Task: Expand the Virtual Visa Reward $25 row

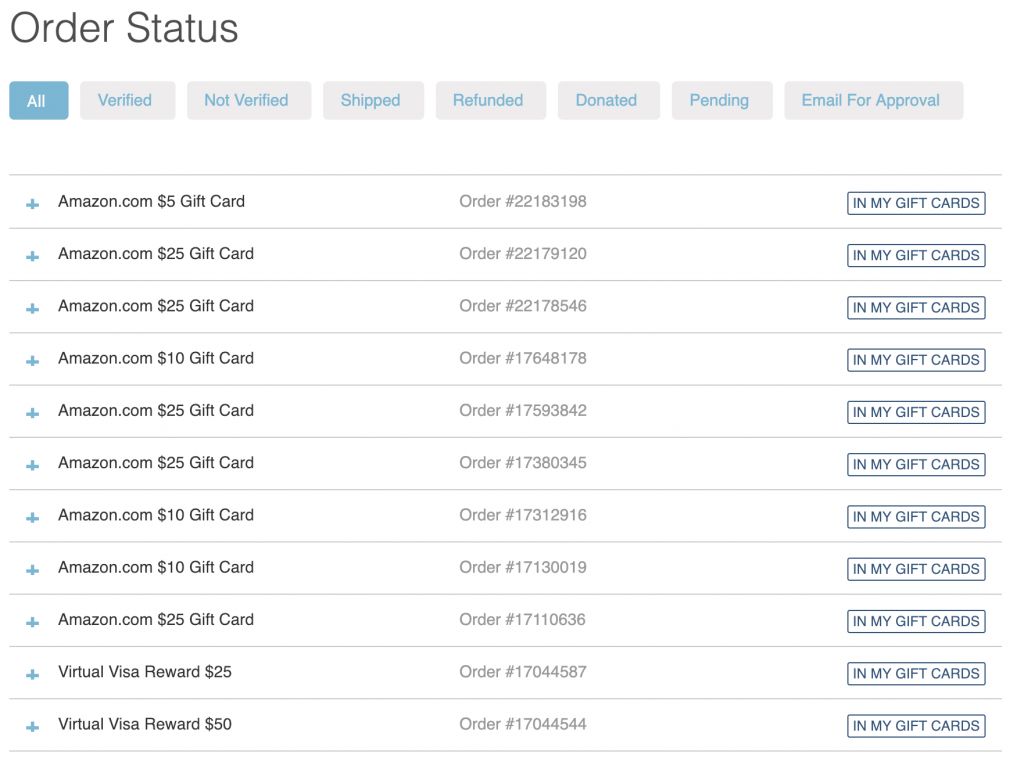Action: tap(31, 673)
